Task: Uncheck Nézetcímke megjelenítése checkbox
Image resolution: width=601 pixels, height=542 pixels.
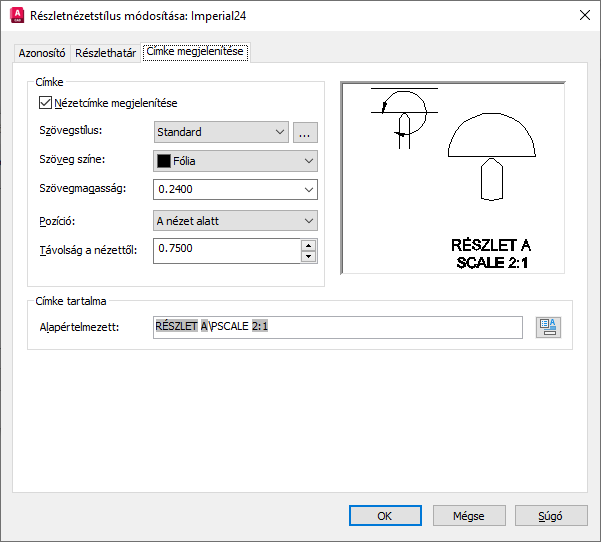Action: pos(45,103)
